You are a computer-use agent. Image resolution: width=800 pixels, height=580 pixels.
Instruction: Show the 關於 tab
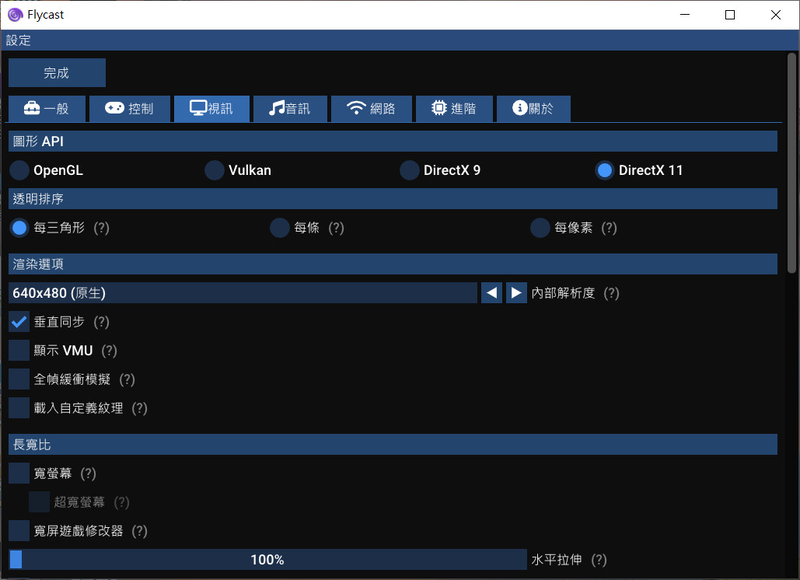(x=534, y=109)
